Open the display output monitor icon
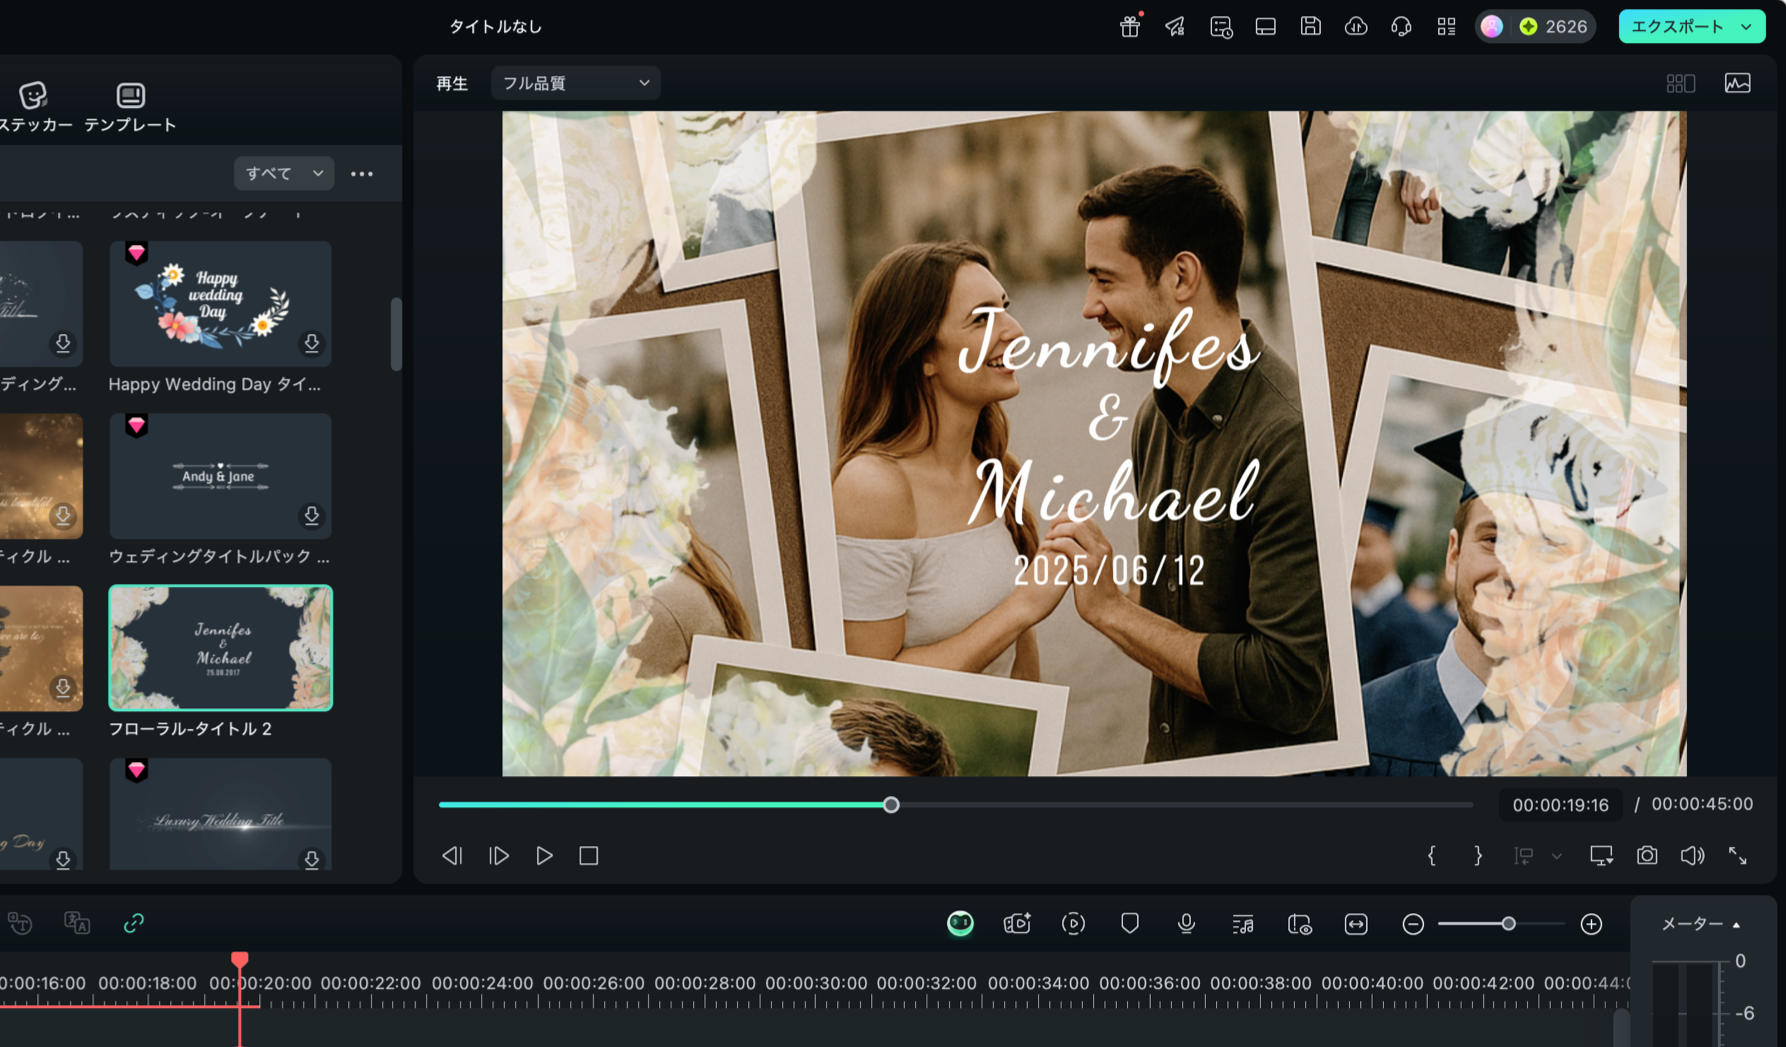This screenshot has height=1047, width=1786. point(1601,856)
